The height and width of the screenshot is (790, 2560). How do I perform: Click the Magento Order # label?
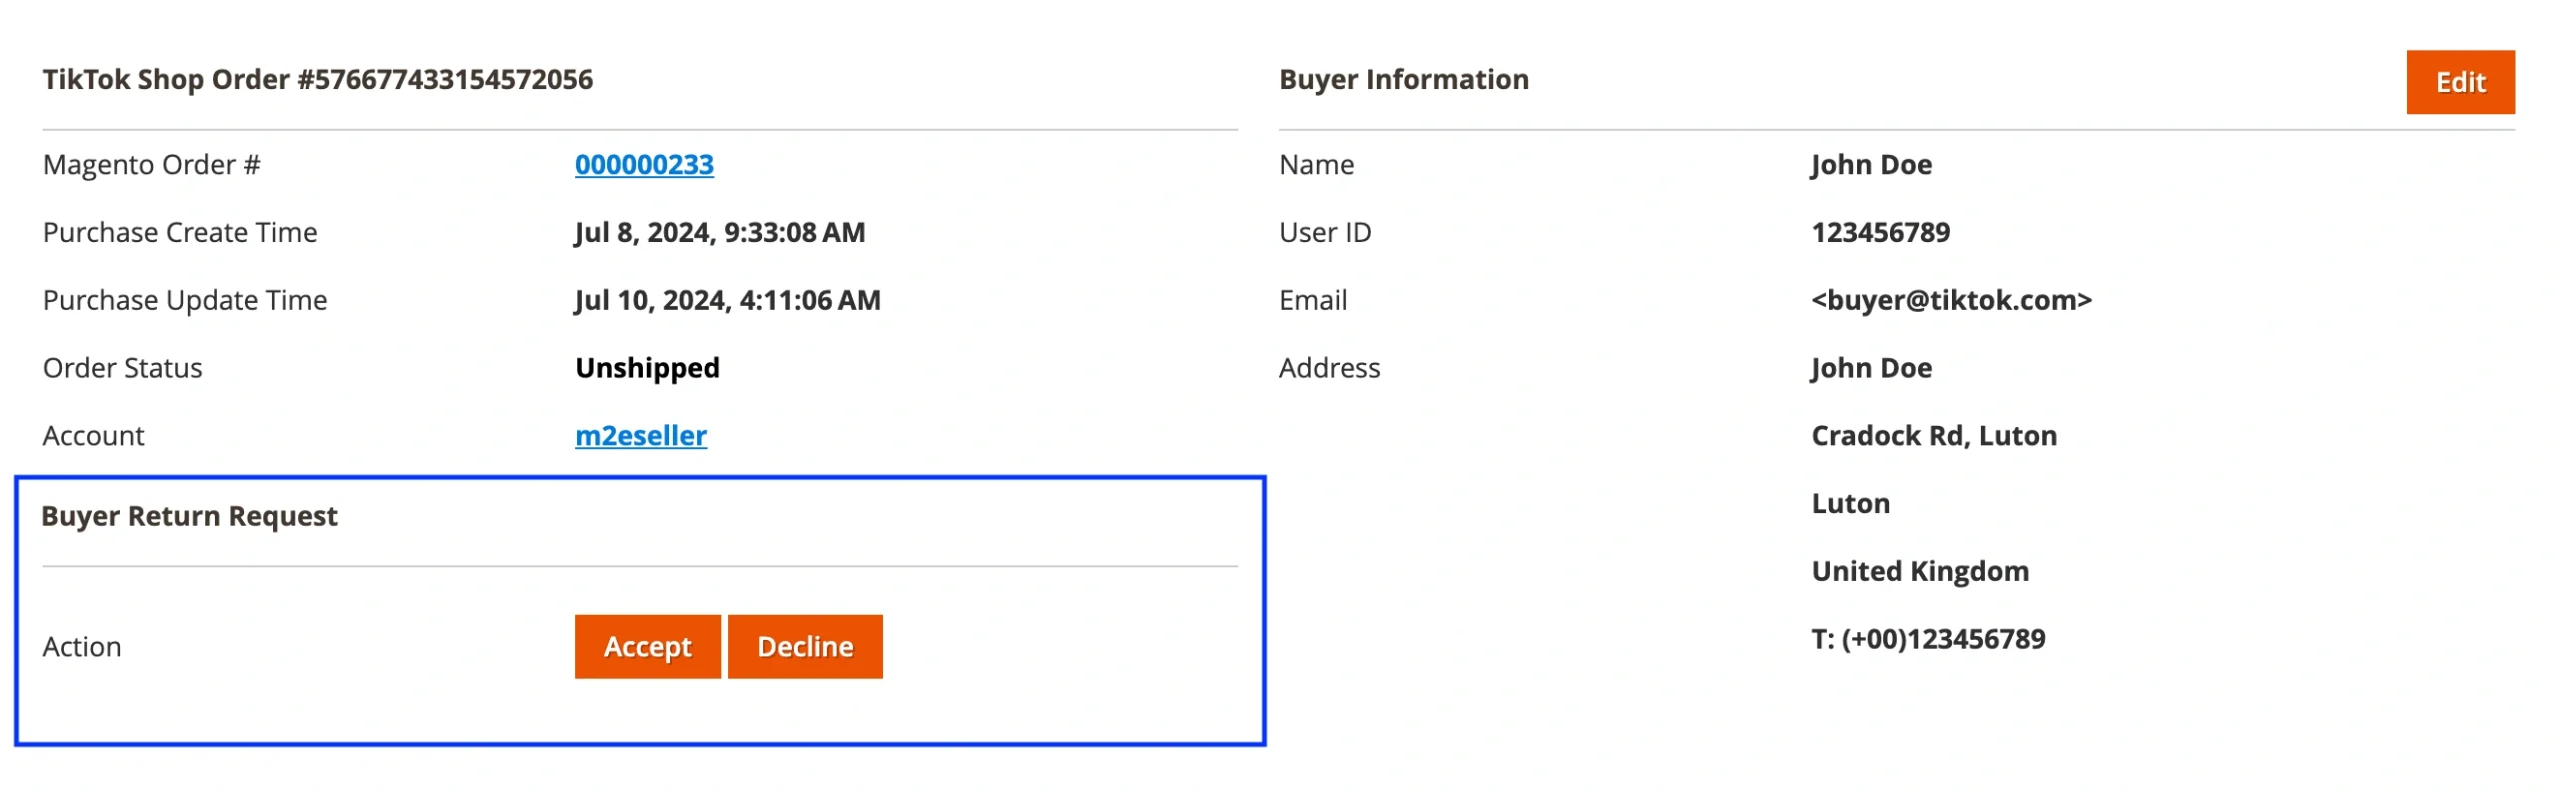pyautogui.click(x=151, y=164)
